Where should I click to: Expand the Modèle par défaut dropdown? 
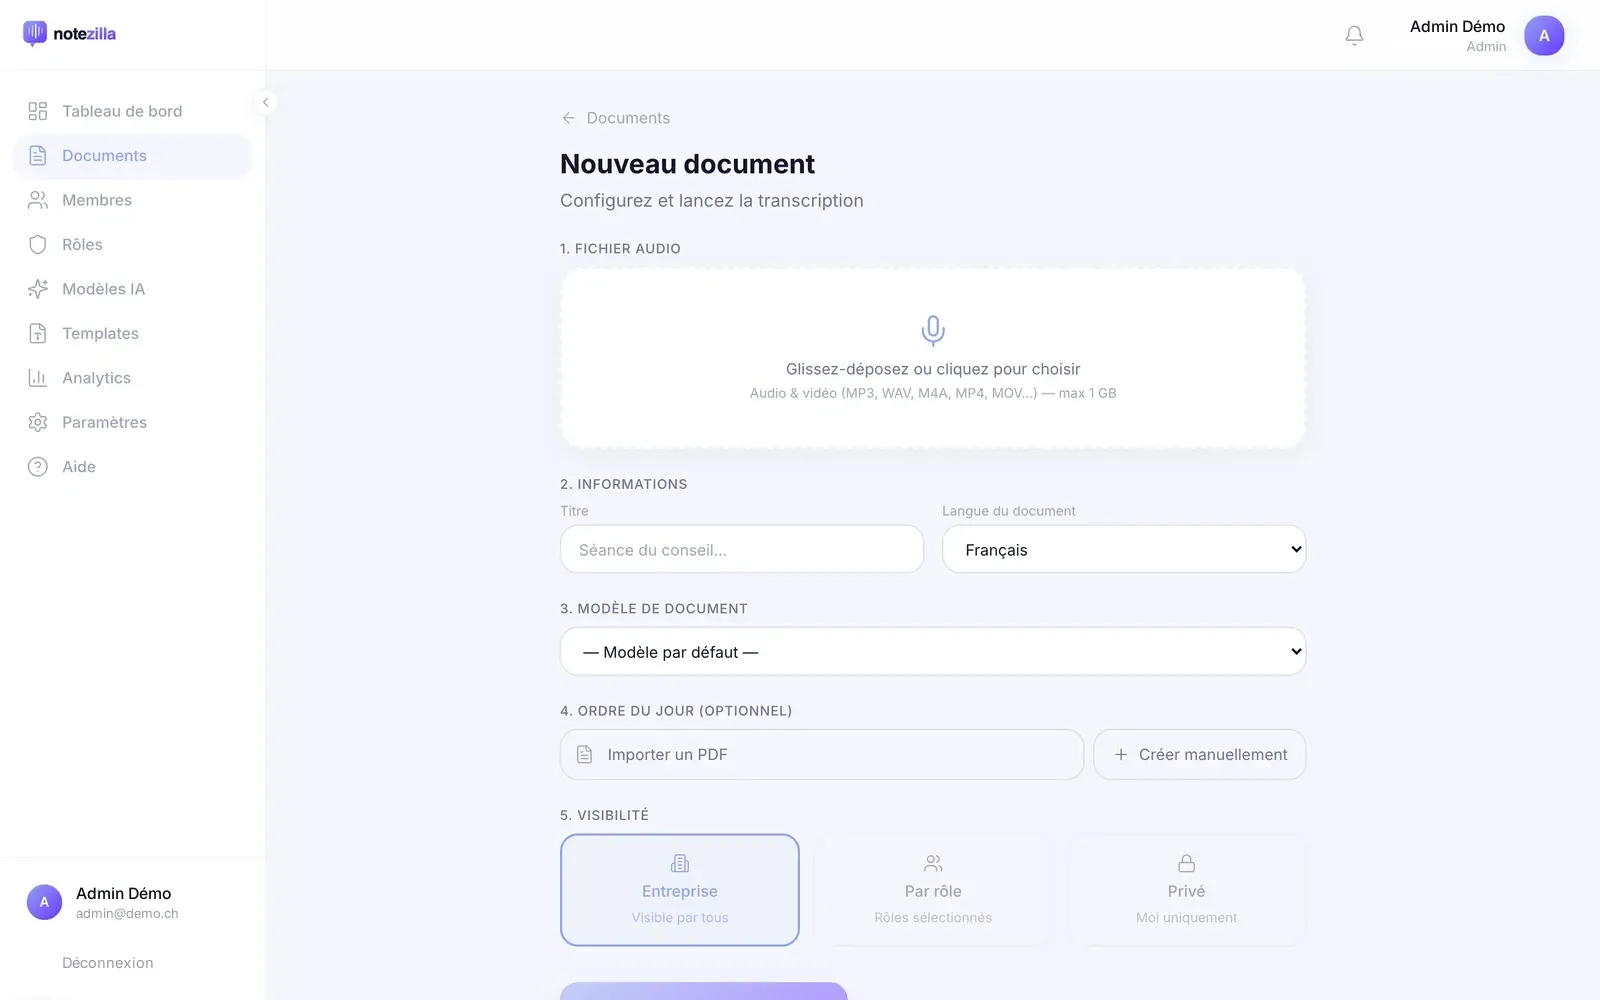pos(933,652)
